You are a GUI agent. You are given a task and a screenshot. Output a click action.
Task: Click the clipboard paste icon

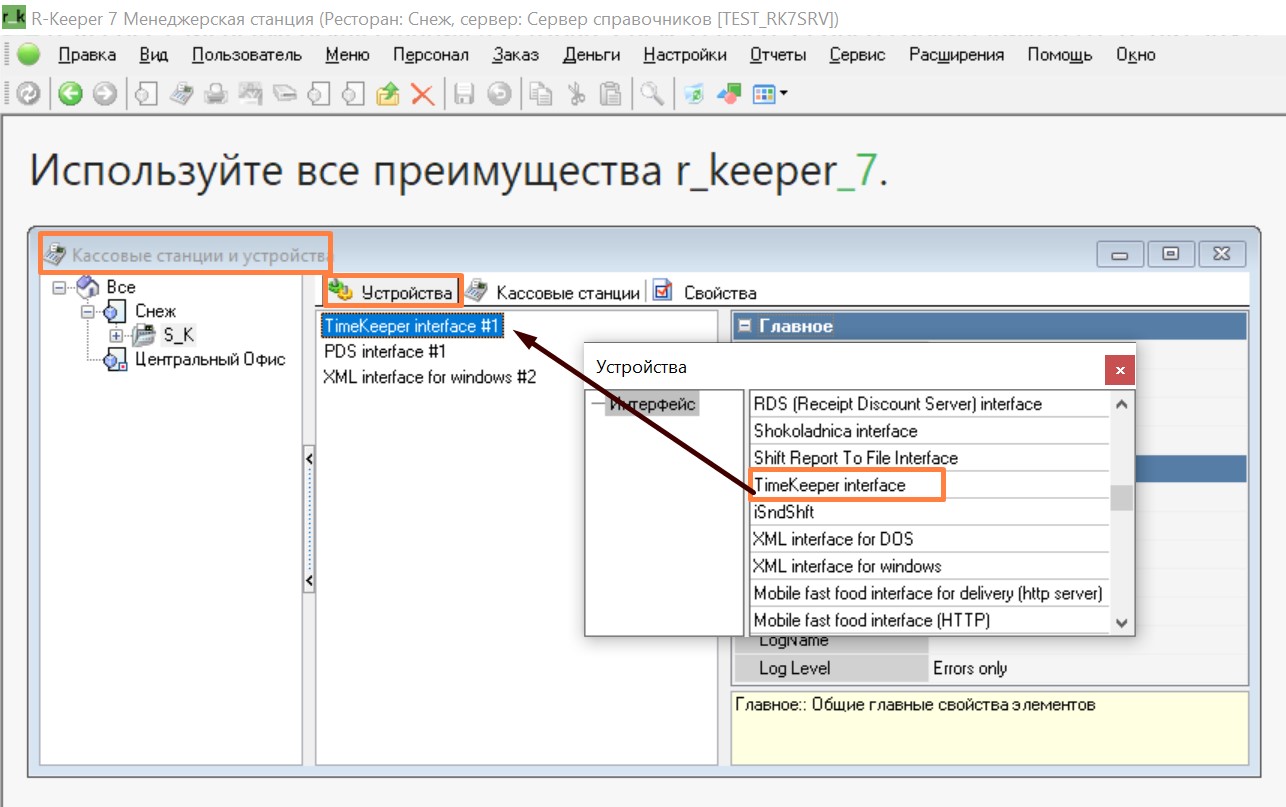610,94
